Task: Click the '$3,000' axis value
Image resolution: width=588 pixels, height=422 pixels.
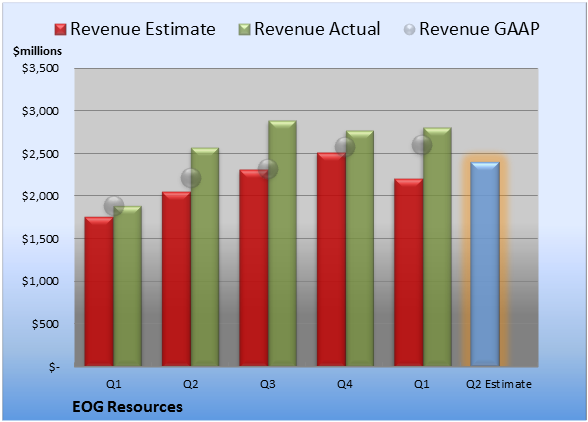Action: tap(40, 111)
